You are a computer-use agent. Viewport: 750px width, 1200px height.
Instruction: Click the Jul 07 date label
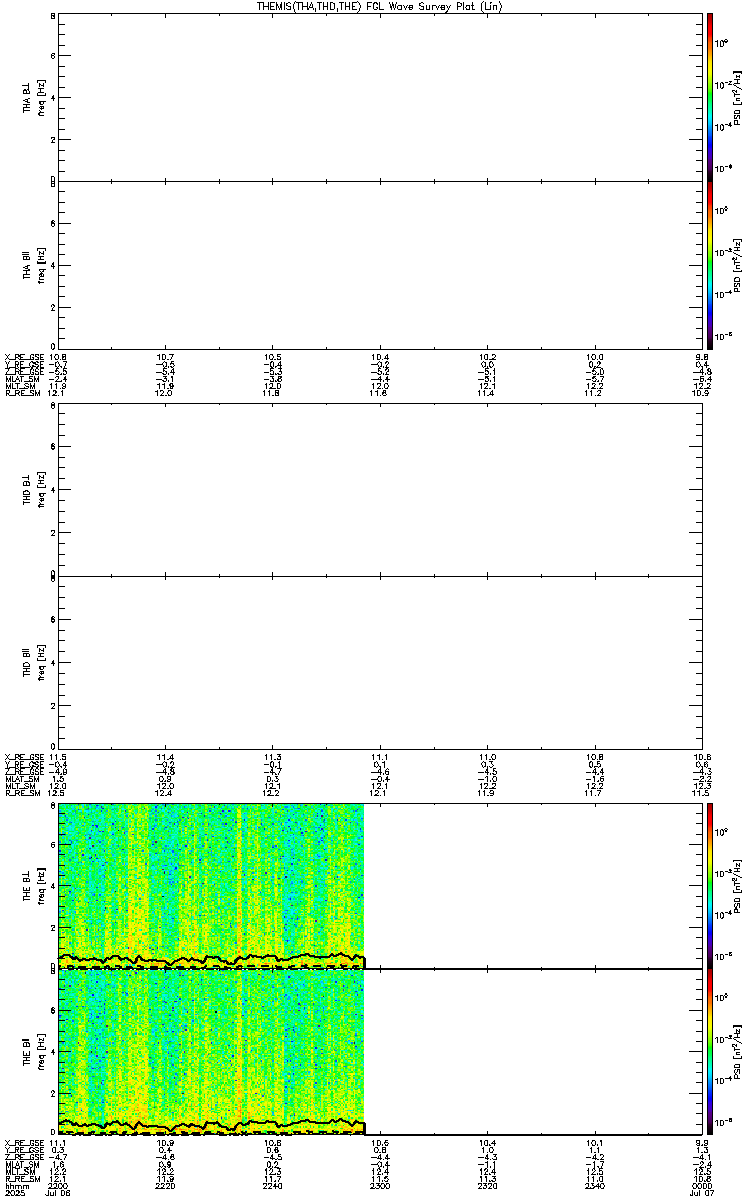tap(702, 1193)
